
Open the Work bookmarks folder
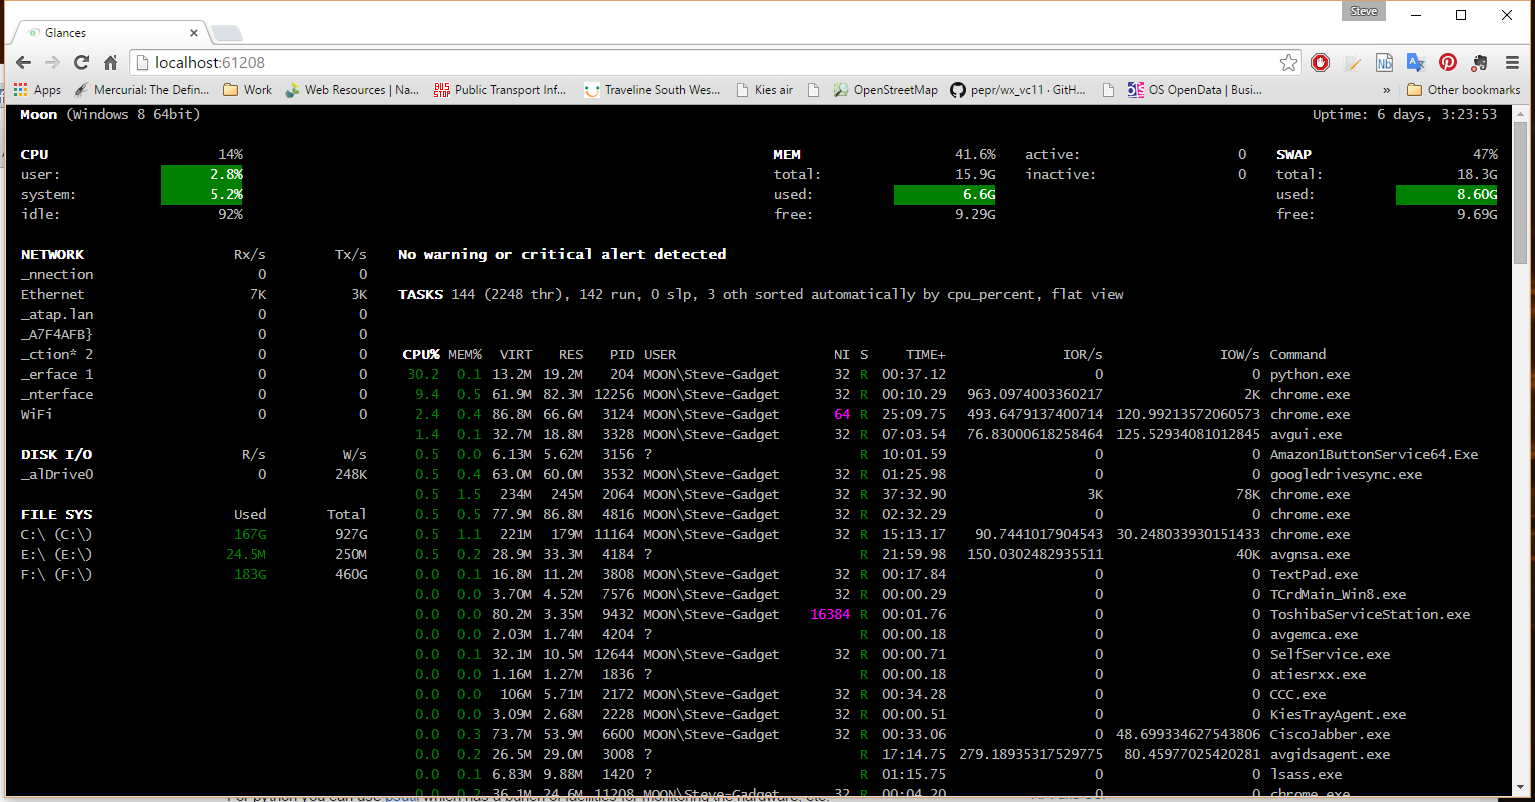(x=247, y=90)
